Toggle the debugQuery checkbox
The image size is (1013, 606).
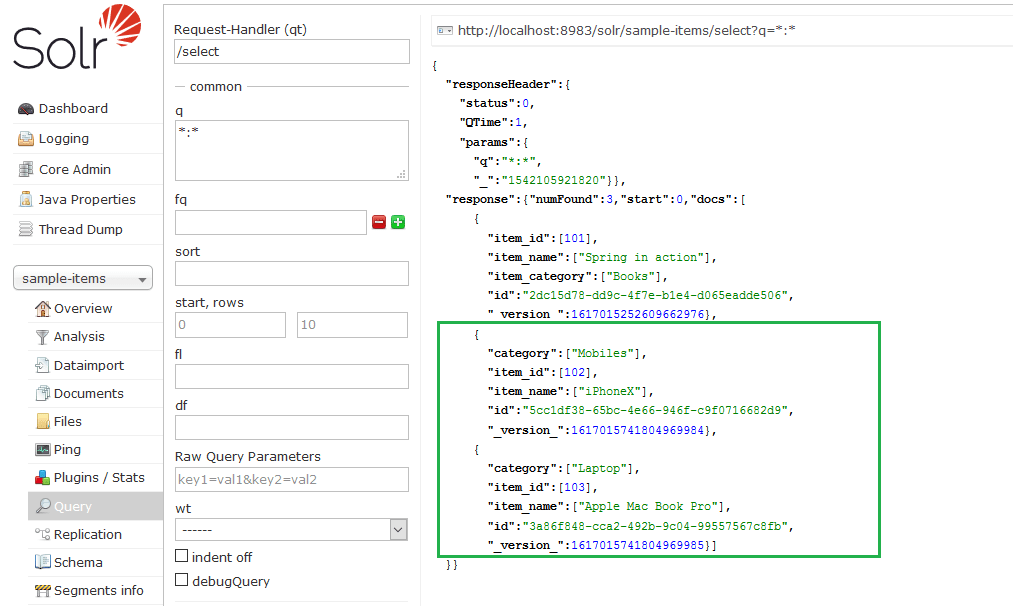(182, 581)
